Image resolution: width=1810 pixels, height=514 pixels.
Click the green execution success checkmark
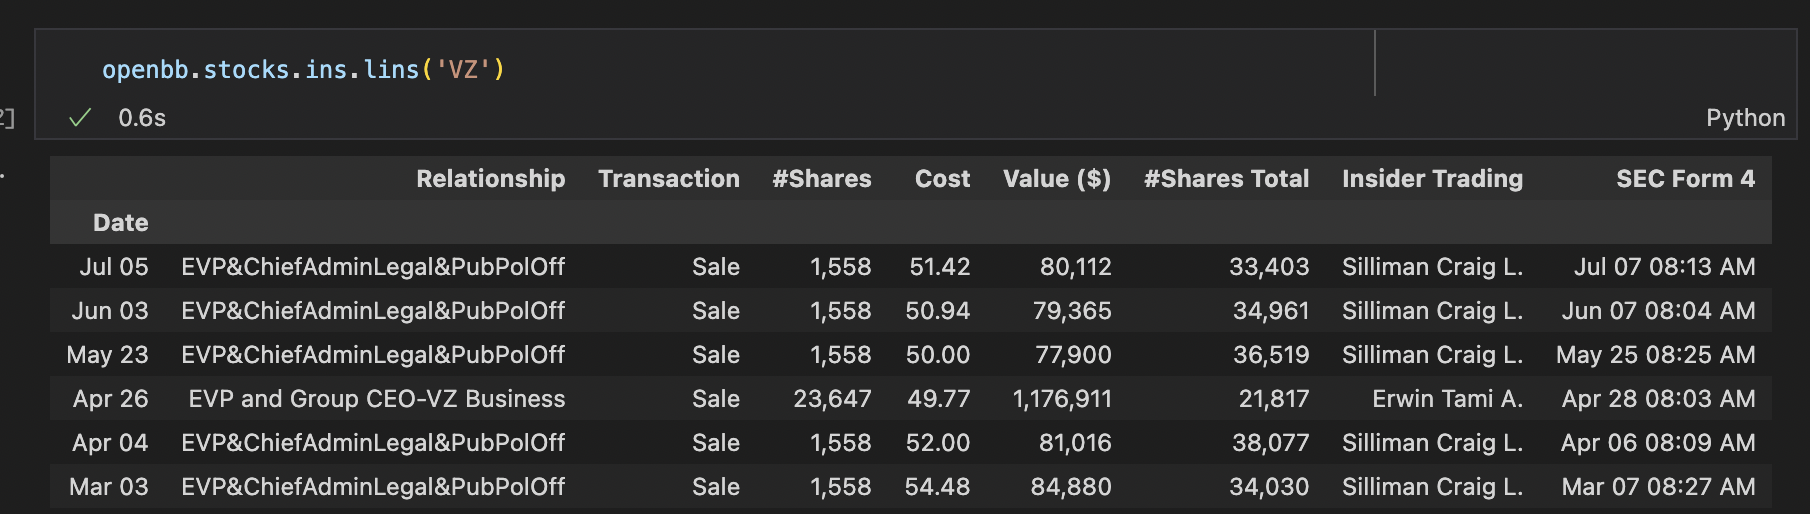point(80,118)
